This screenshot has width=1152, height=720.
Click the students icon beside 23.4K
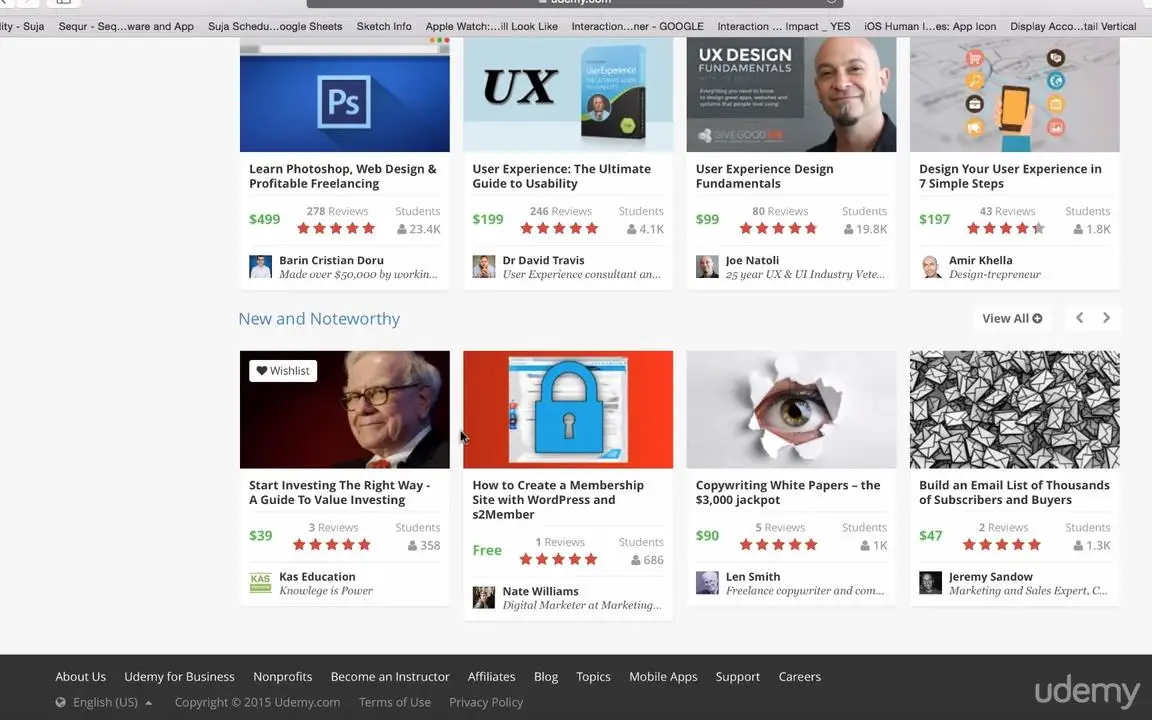(402, 229)
